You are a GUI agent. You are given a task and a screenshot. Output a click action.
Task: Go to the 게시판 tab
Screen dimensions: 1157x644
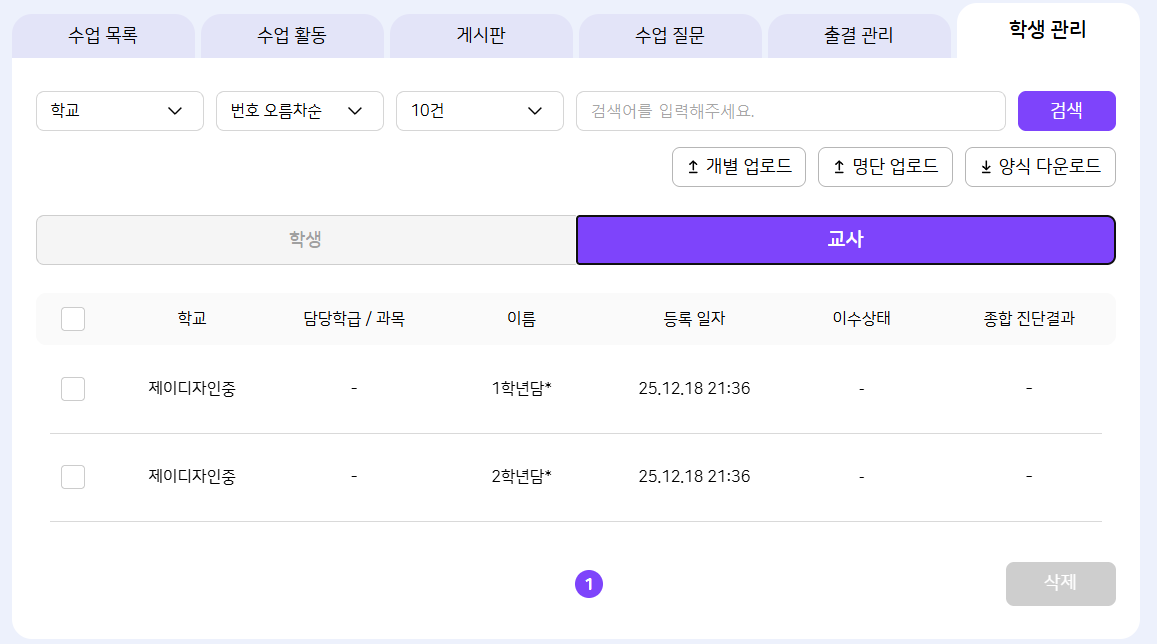[x=481, y=37]
